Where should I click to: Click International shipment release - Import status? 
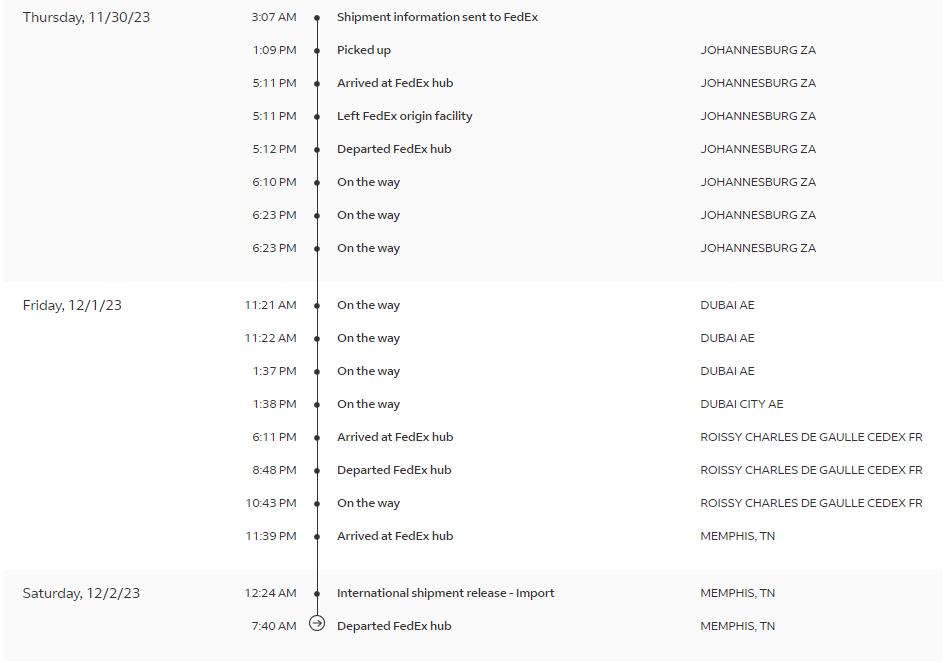pos(445,594)
